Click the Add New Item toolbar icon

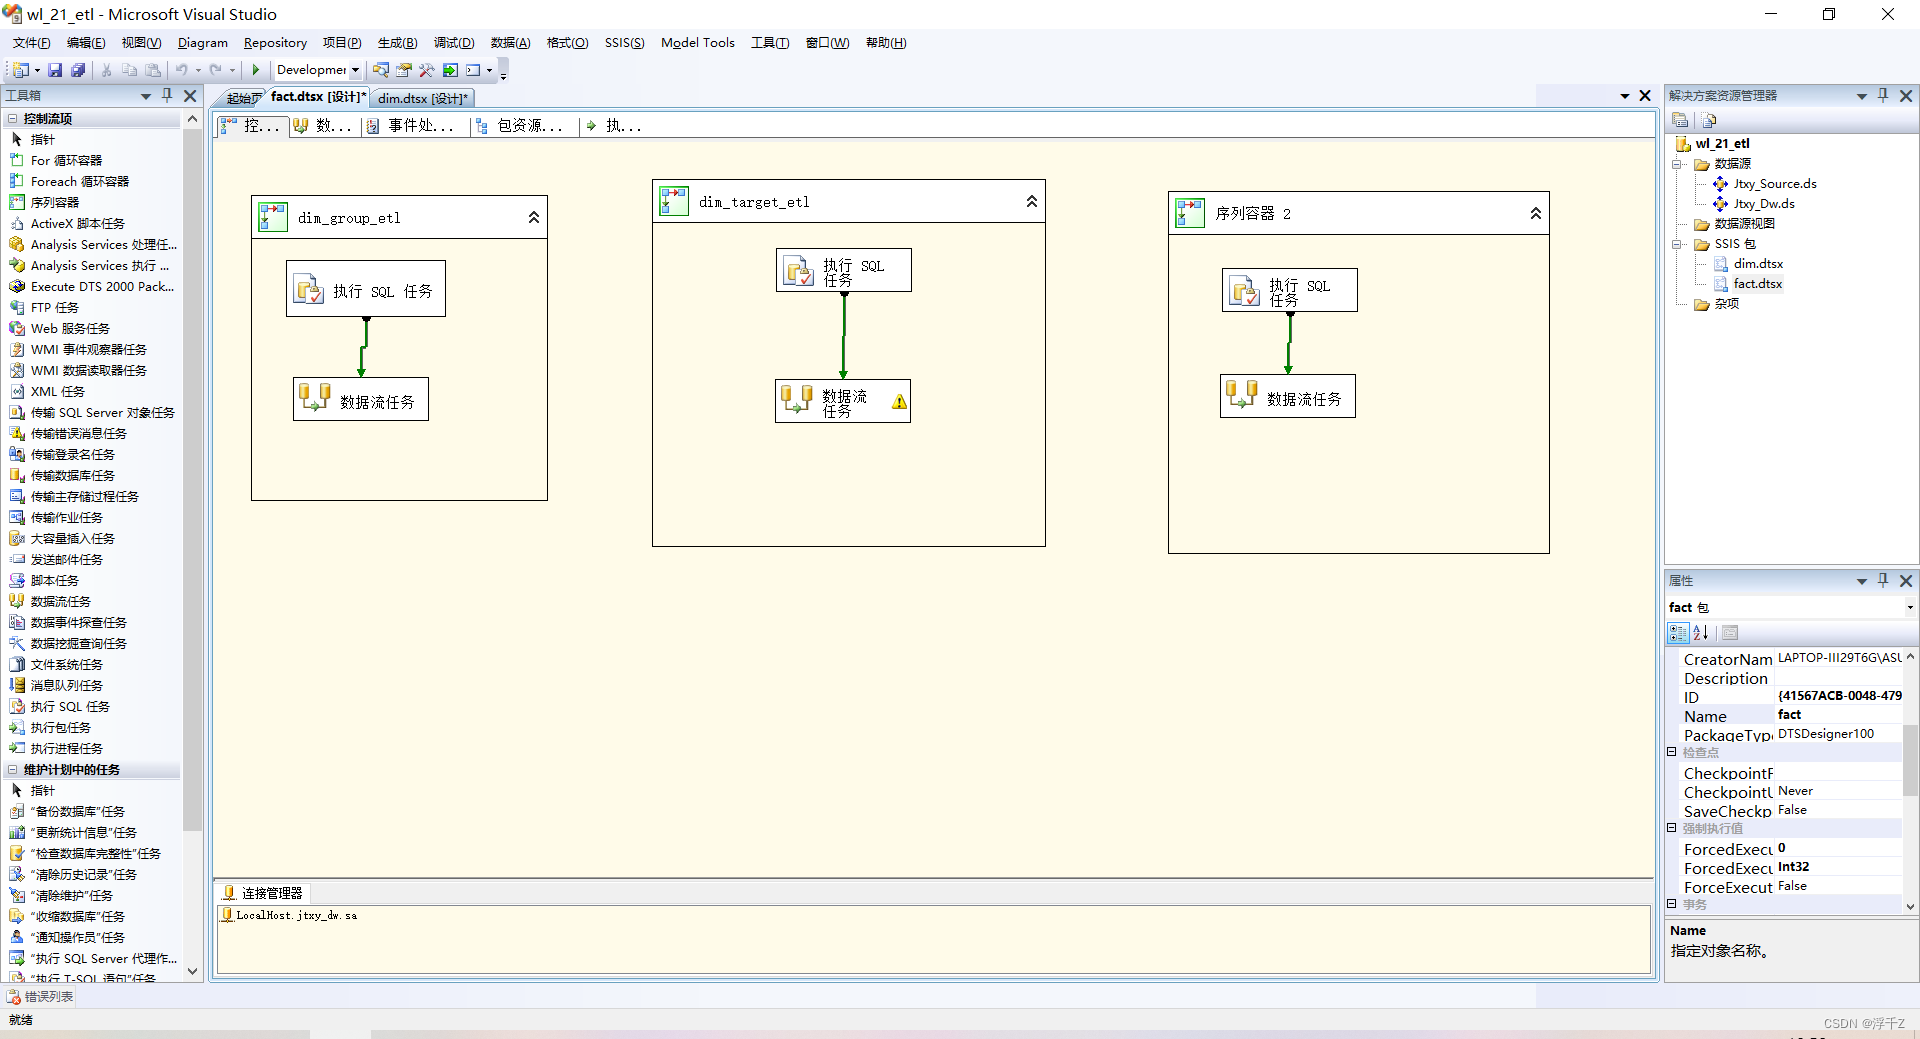coord(21,70)
